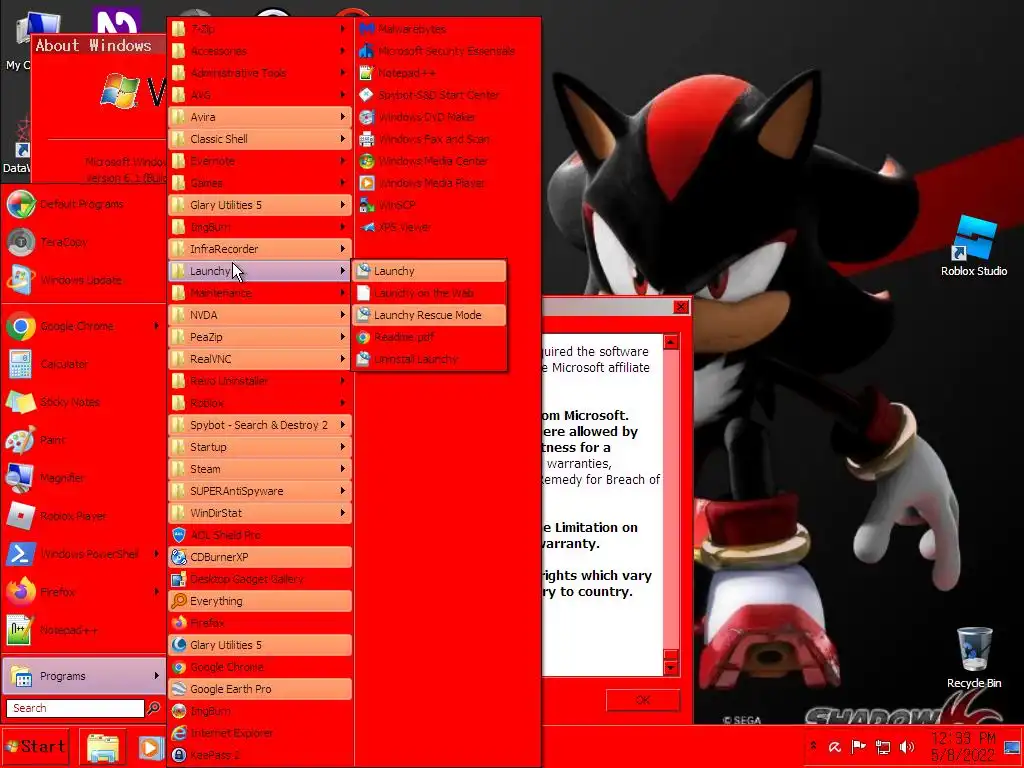Click the Start menu search magnifier button
Screen dimensions: 1024x768
click(x=154, y=708)
